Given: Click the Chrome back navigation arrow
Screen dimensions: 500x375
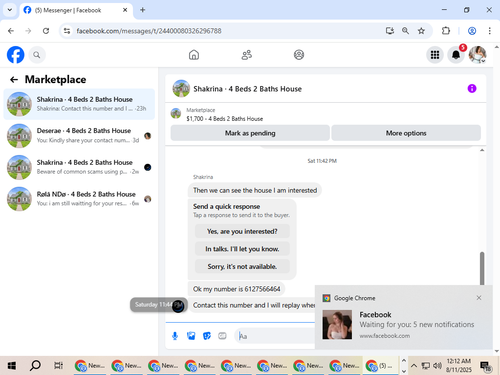Looking at the screenshot, I should coord(11,31).
